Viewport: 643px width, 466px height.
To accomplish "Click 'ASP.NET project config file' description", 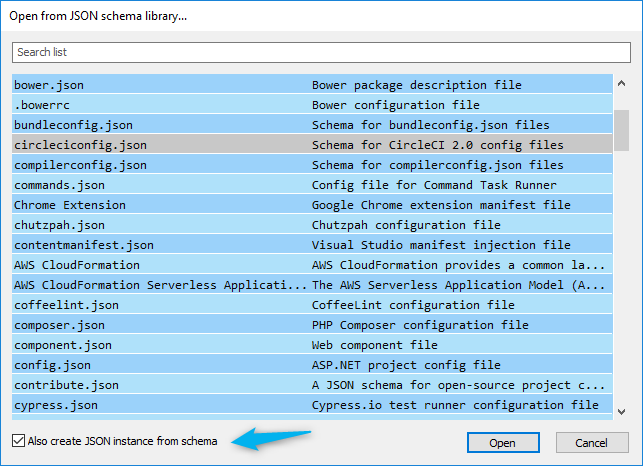I will [x=406, y=365].
